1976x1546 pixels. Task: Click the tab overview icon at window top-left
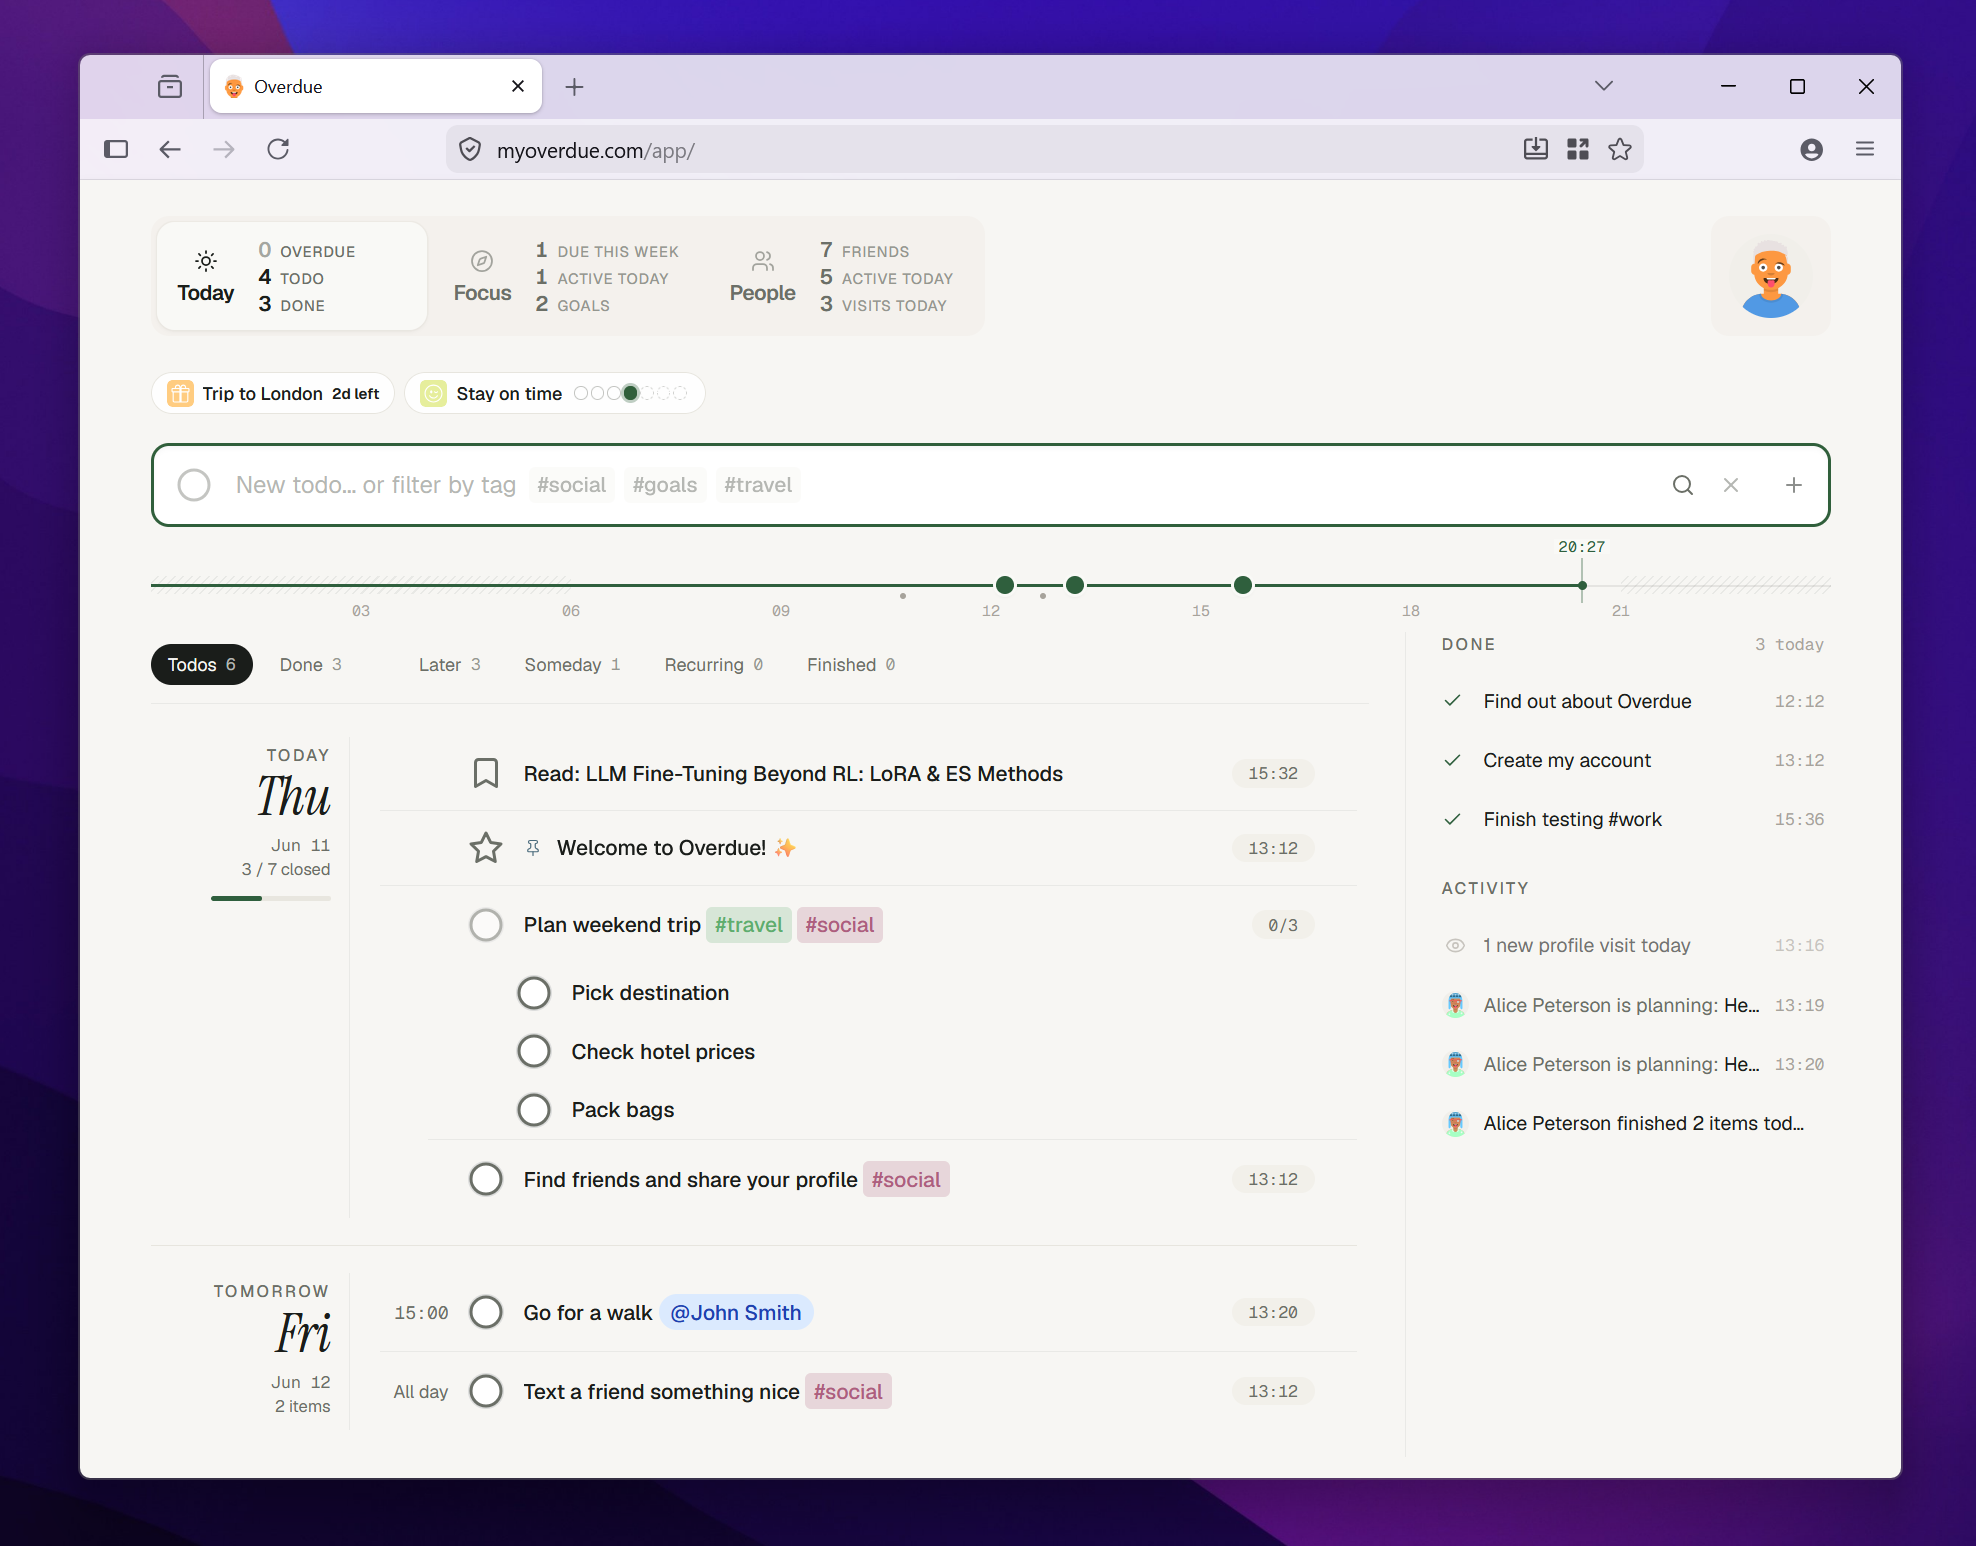click(x=170, y=87)
